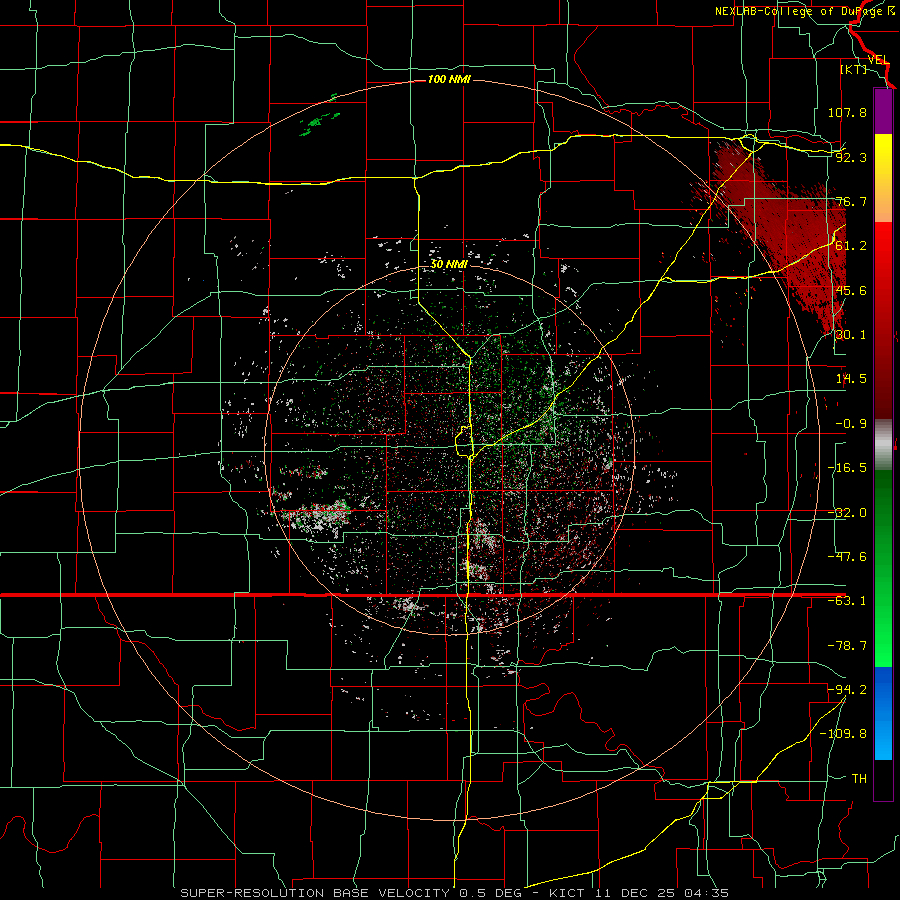Viewport: 900px width, 900px height.
Task: Click the -94.2 legend value
Action: coord(847,689)
